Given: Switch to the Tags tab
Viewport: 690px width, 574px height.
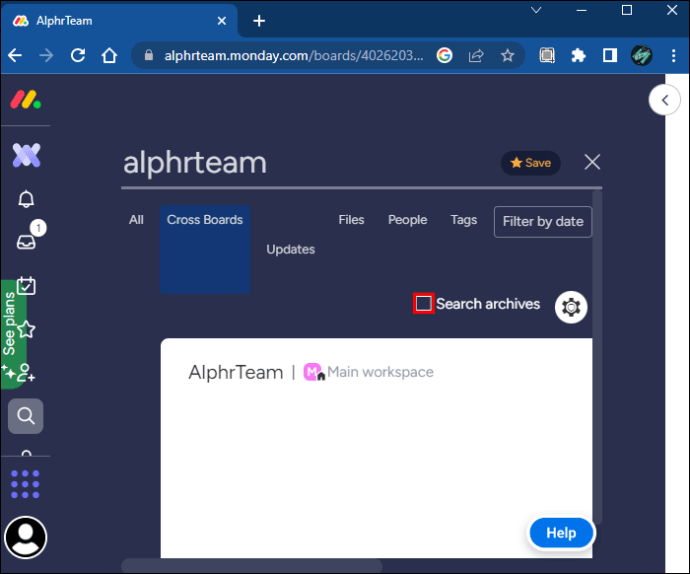Looking at the screenshot, I should click(x=463, y=220).
